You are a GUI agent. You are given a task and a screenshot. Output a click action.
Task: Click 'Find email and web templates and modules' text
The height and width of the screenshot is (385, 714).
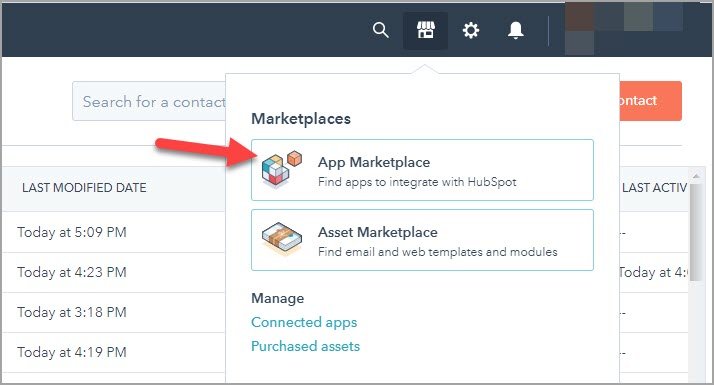tap(438, 252)
